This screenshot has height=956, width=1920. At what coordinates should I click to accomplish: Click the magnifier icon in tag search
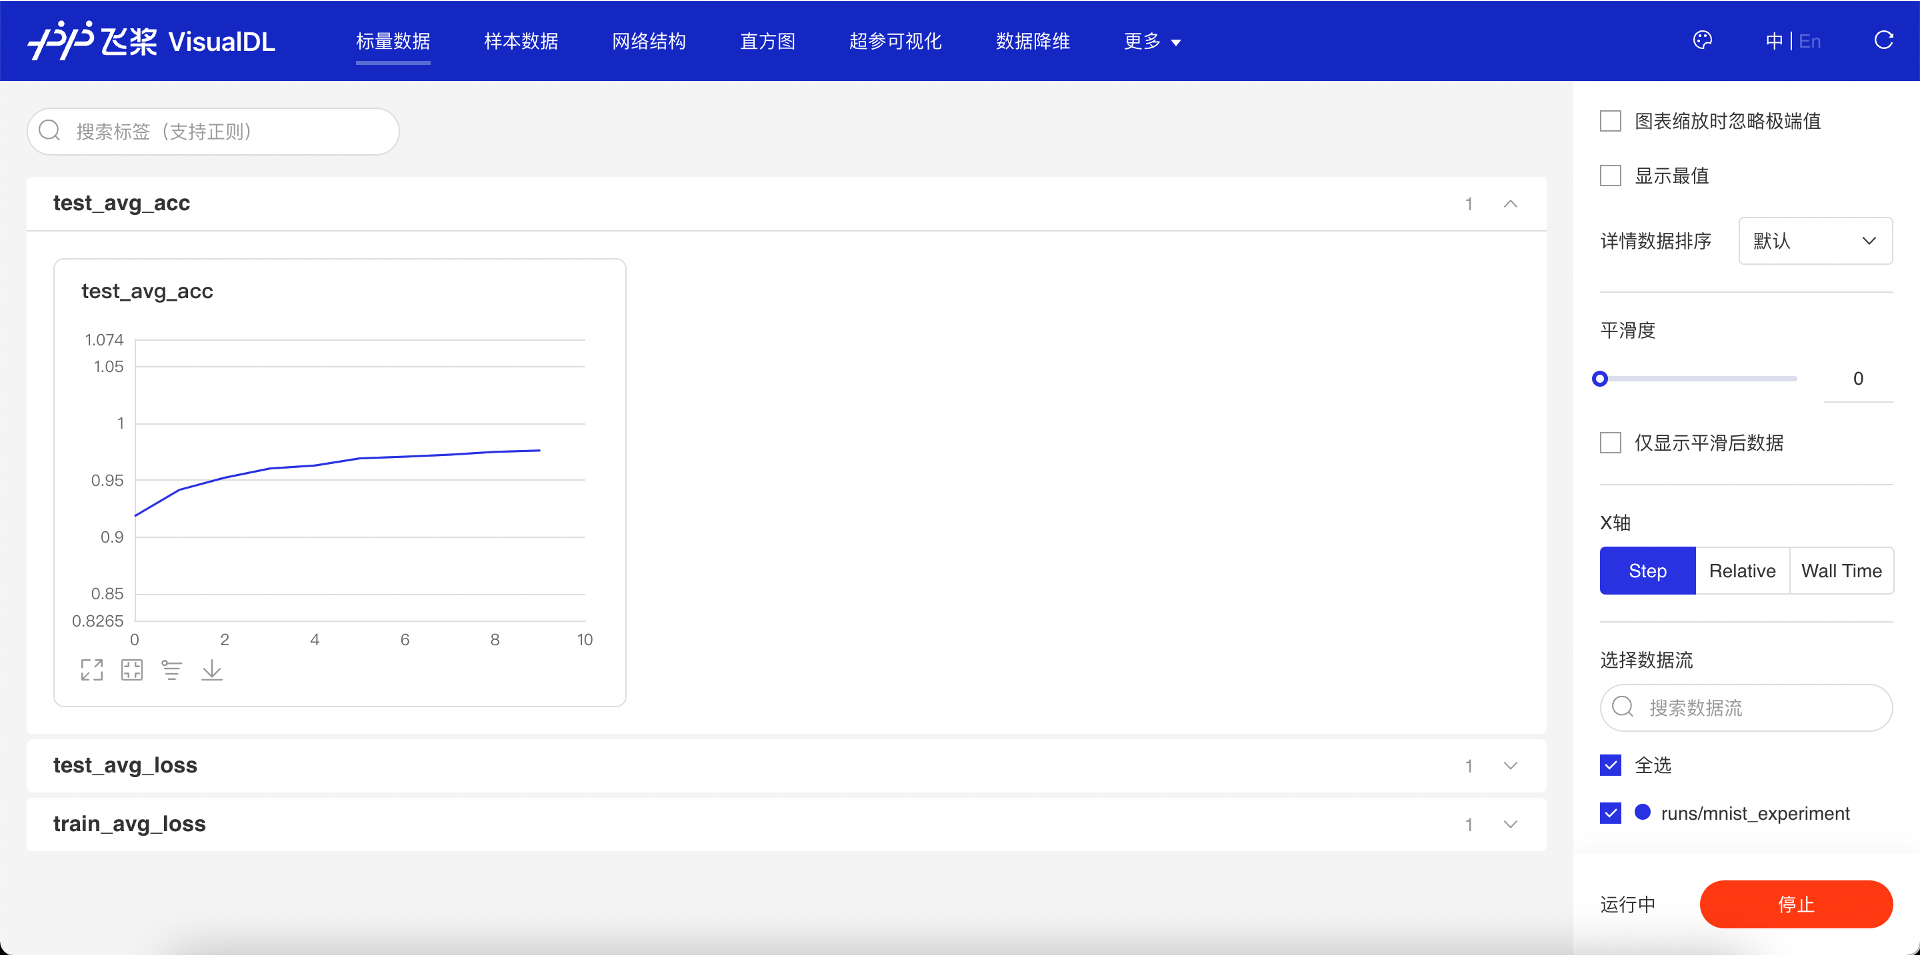tap(50, 131)
